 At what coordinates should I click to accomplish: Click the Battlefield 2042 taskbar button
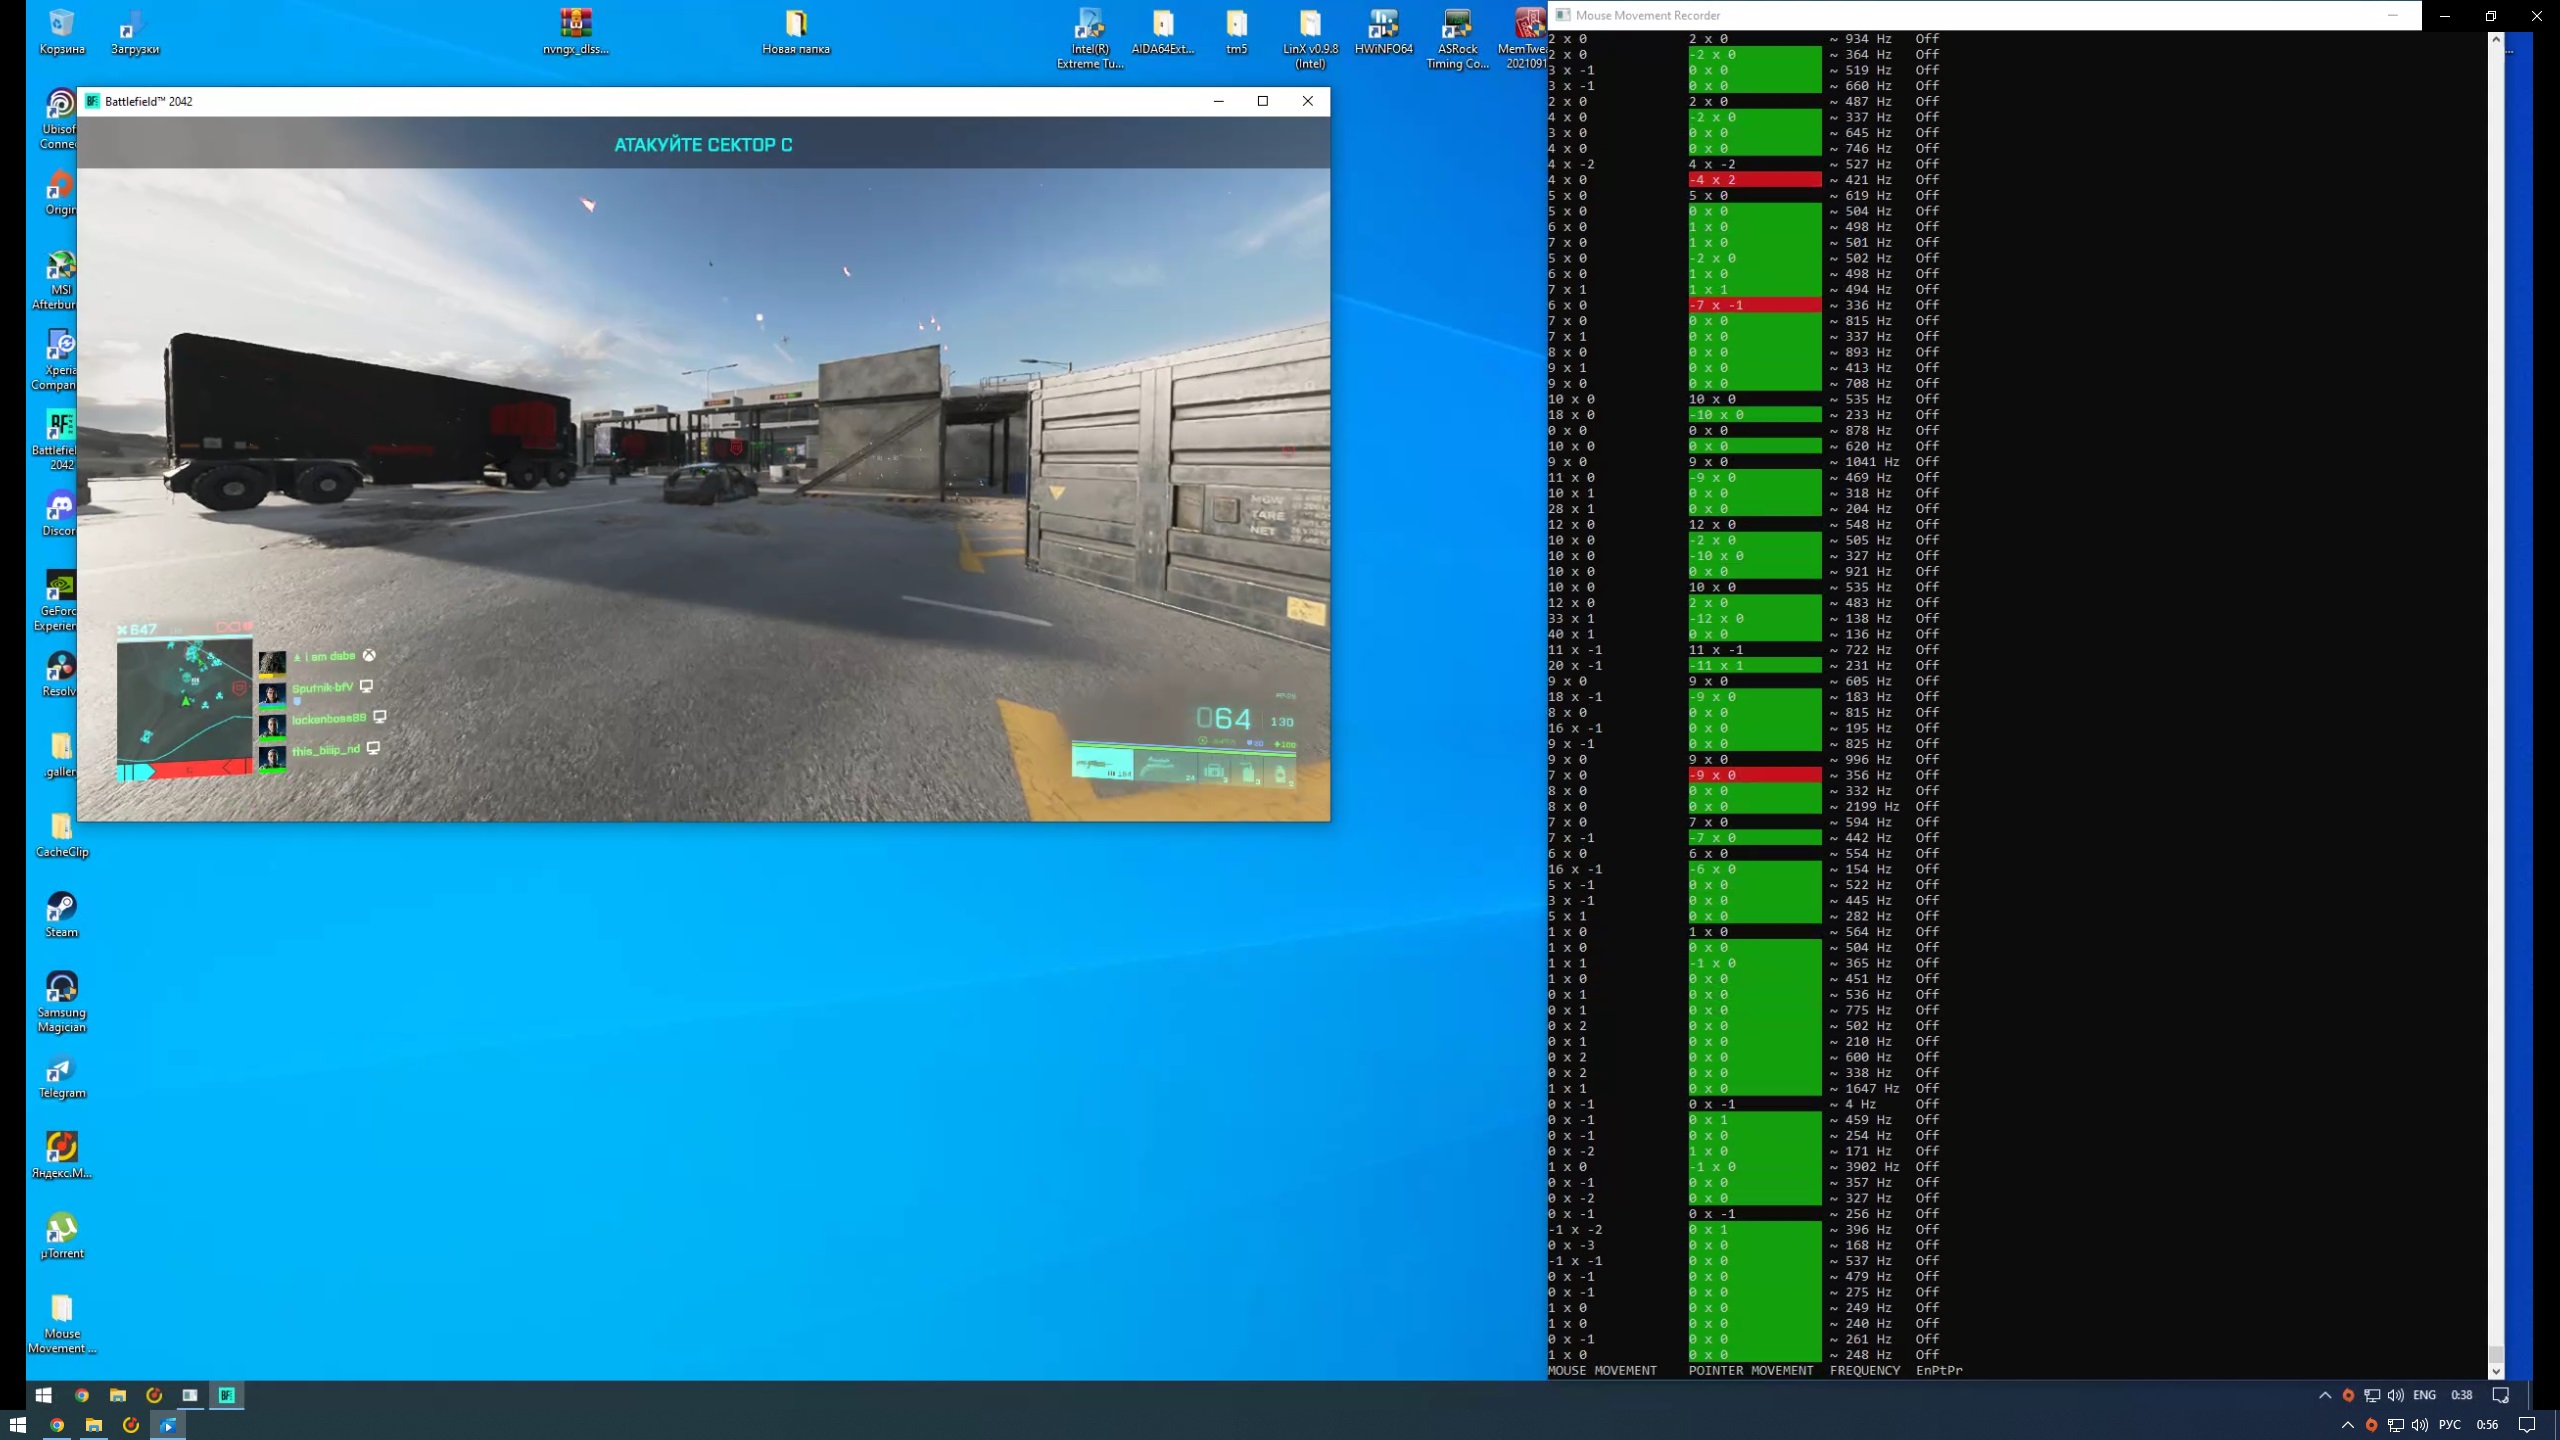click(227, 1395)
